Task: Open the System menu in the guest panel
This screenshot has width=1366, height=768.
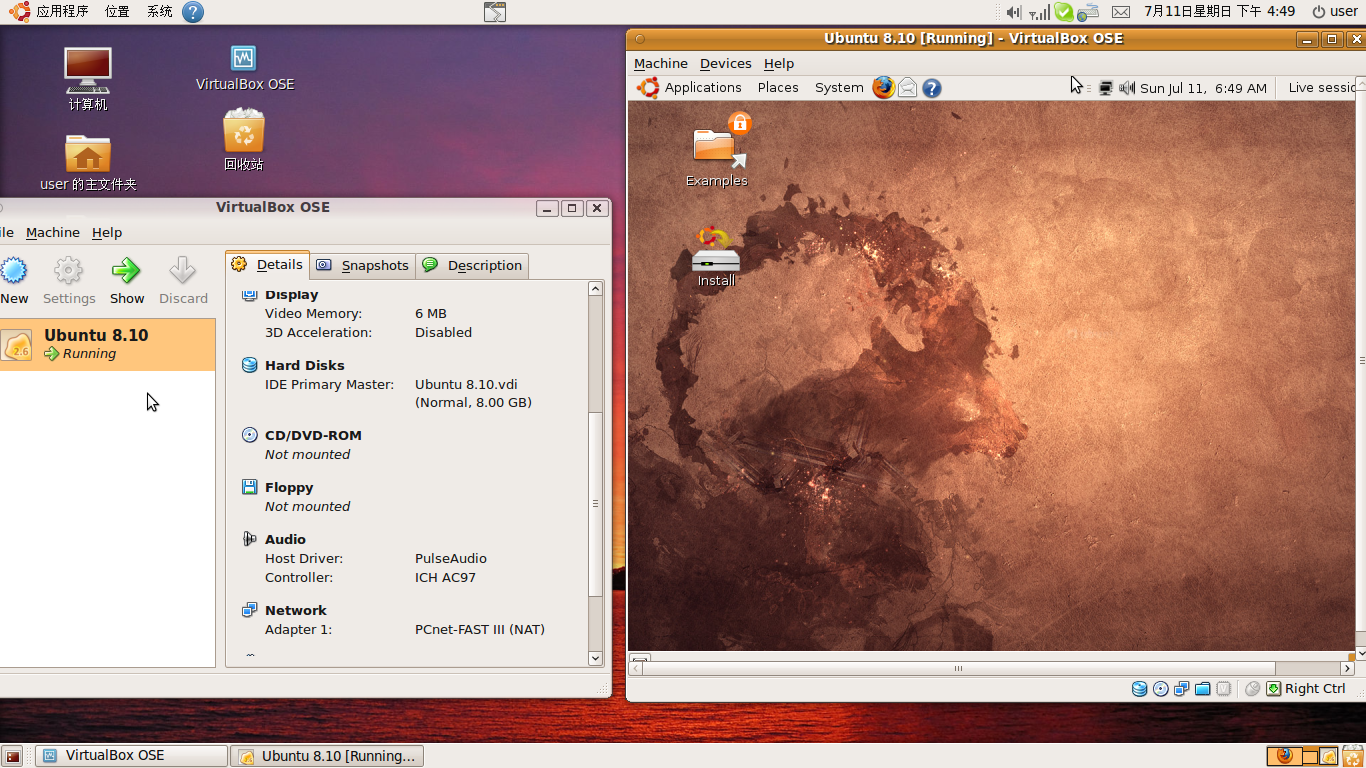Action: point(839,87)
